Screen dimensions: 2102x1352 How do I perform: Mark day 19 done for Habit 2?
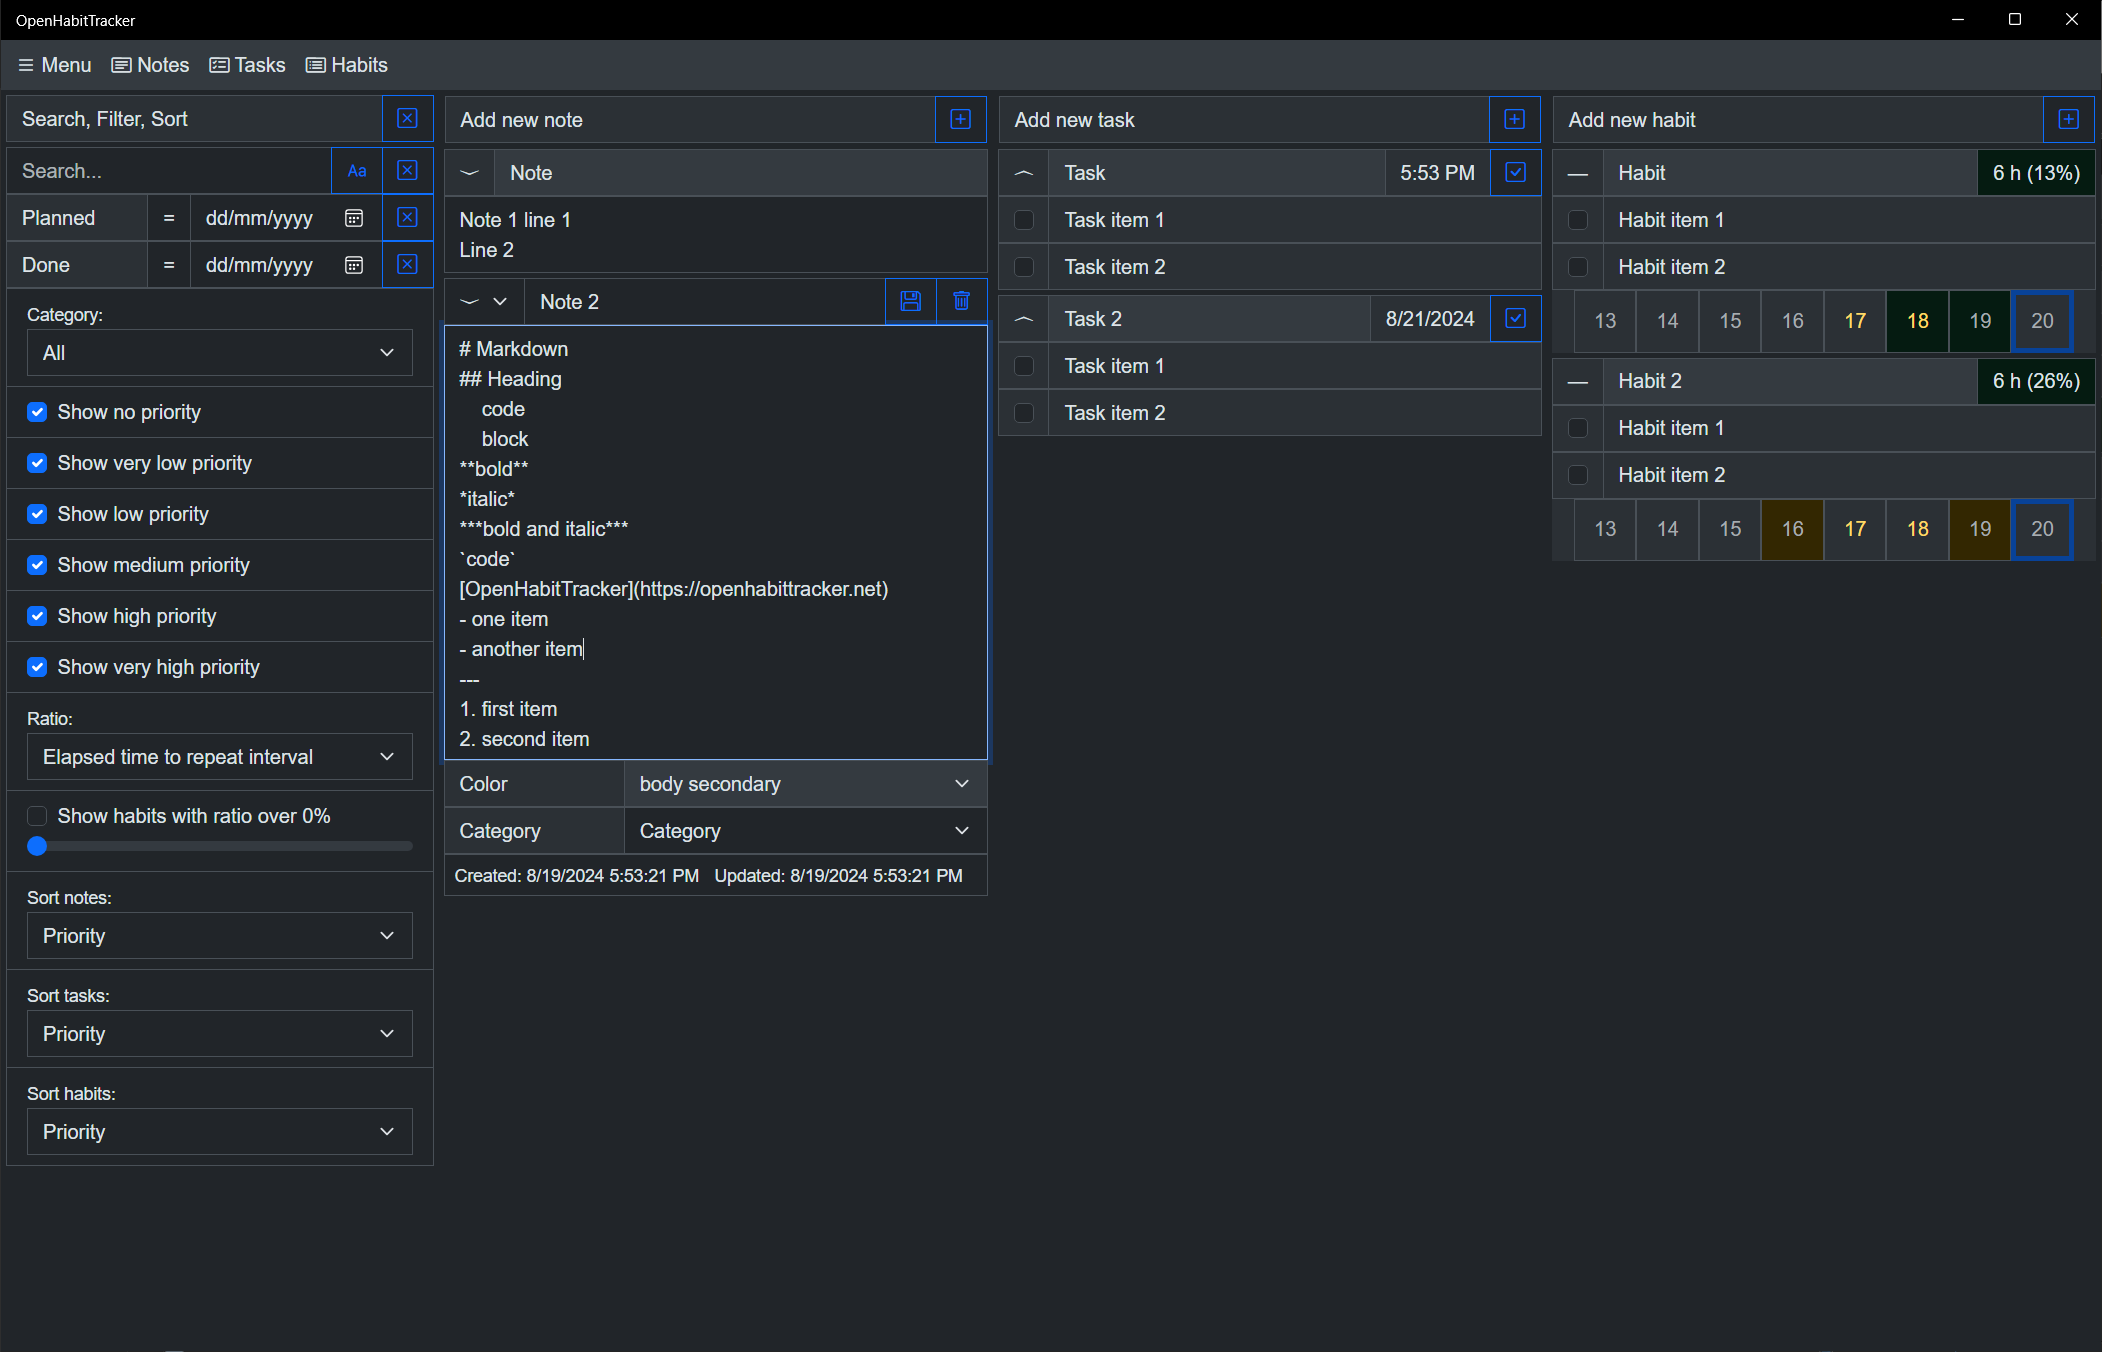pyautogui.click(x=1979, y=529)
